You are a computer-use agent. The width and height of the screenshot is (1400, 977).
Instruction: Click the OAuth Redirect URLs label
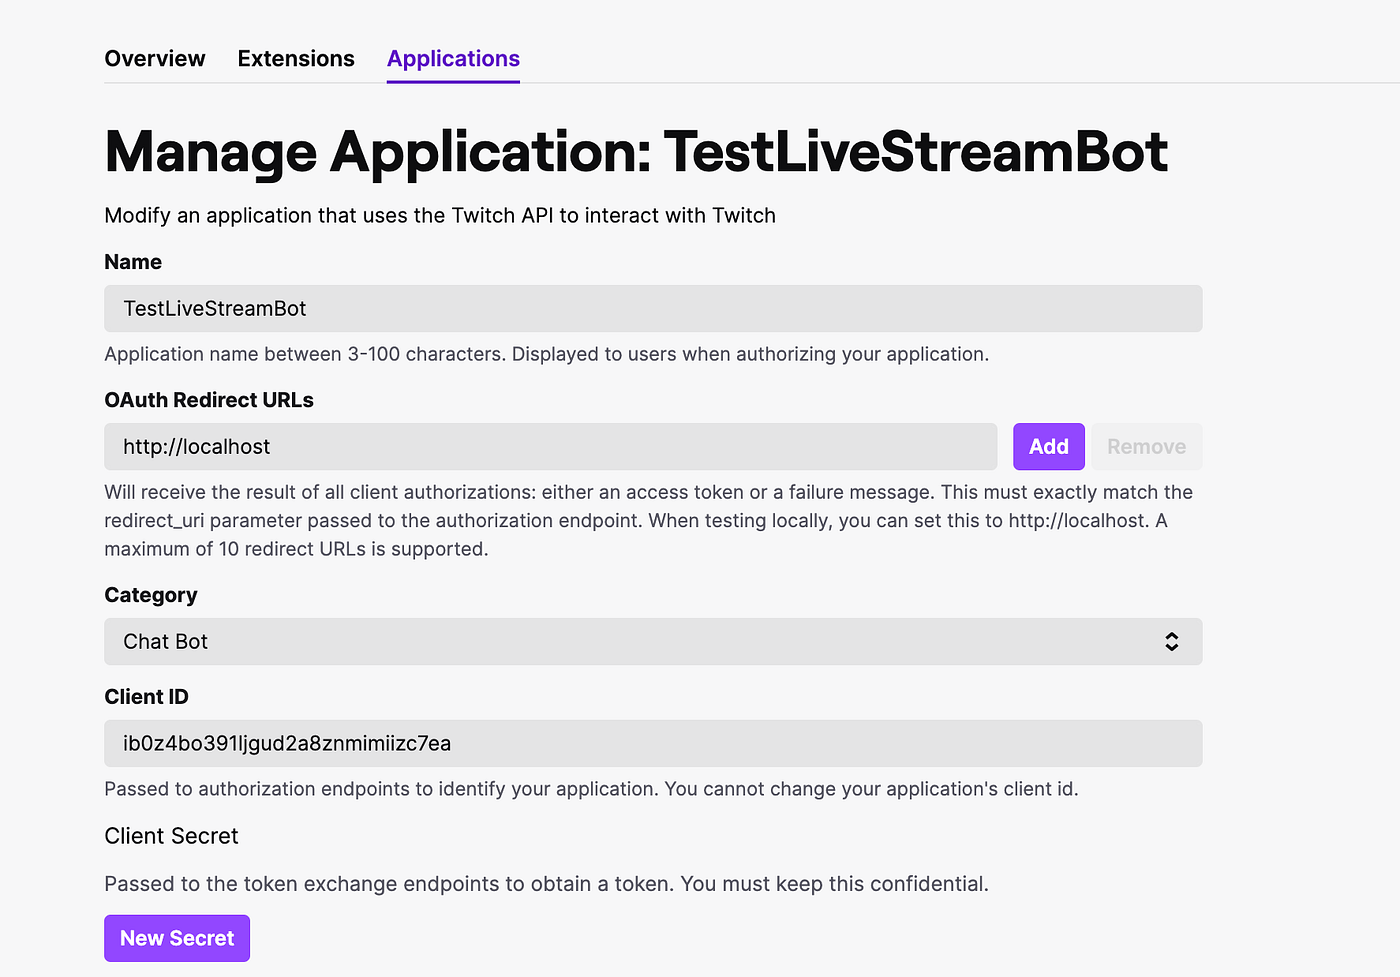[209, 400]
